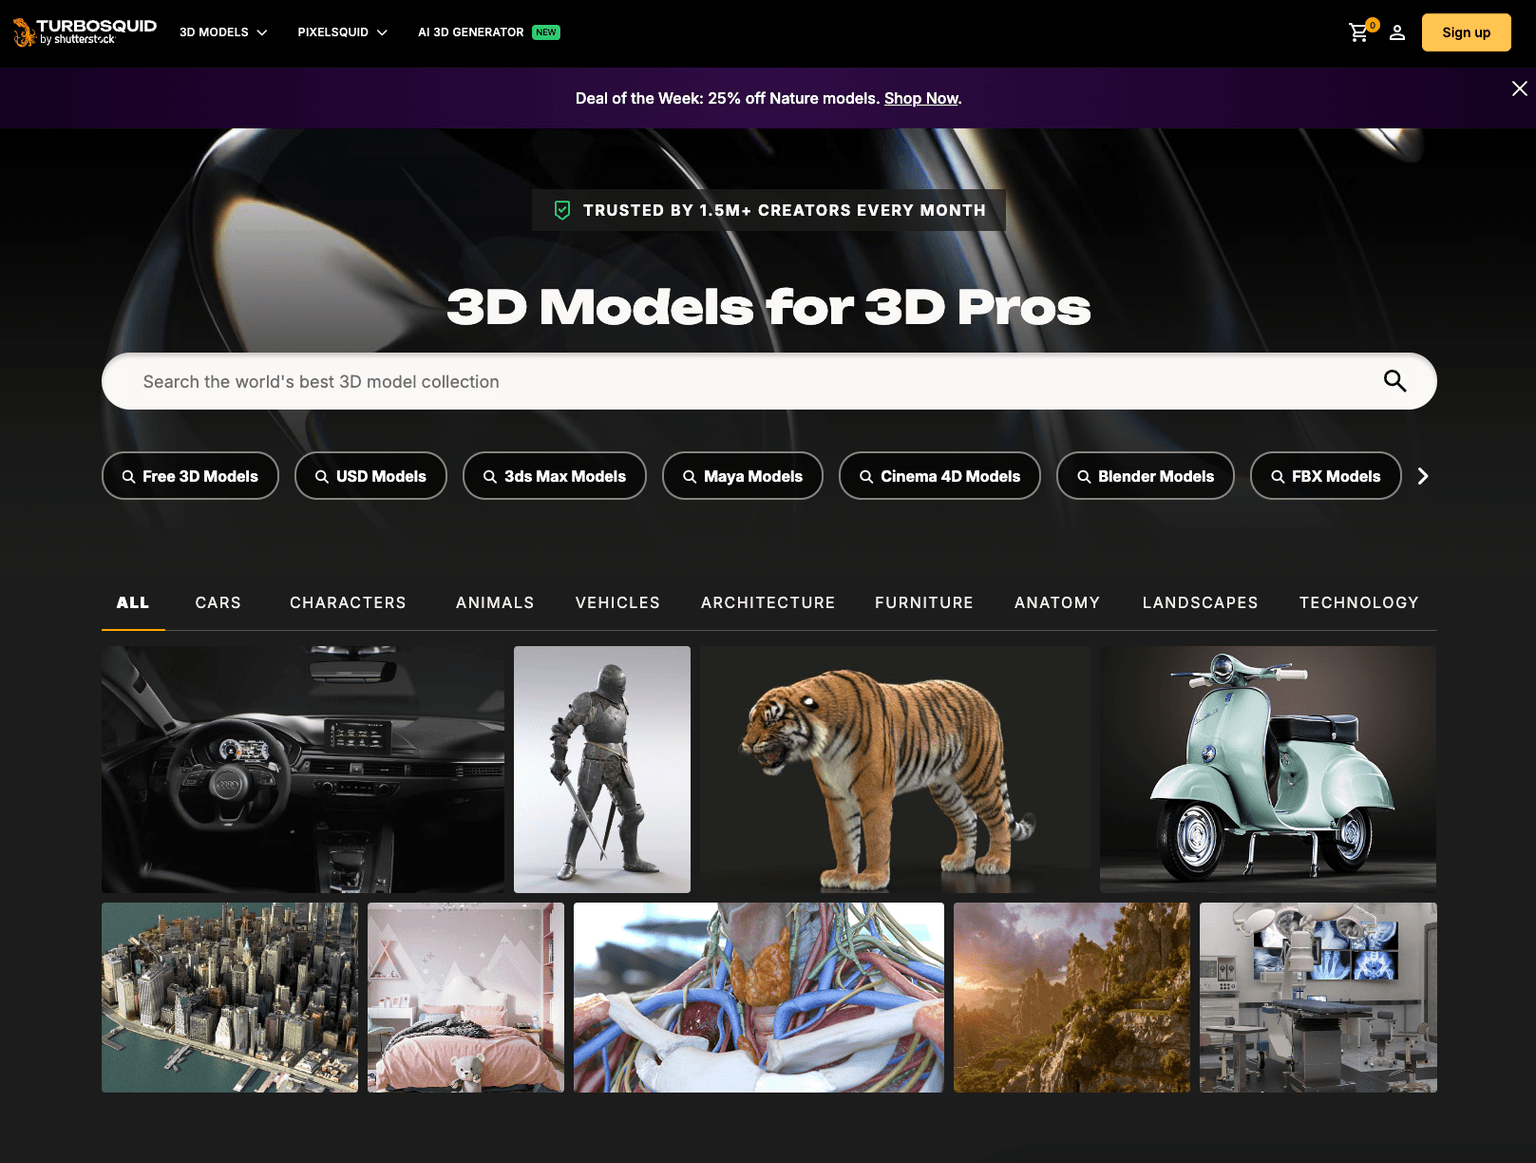Image resolution: width=1536 pixels, height=1163 pixels.
Task: Close the Deal of the Week banner
Action: (1519, 89)
